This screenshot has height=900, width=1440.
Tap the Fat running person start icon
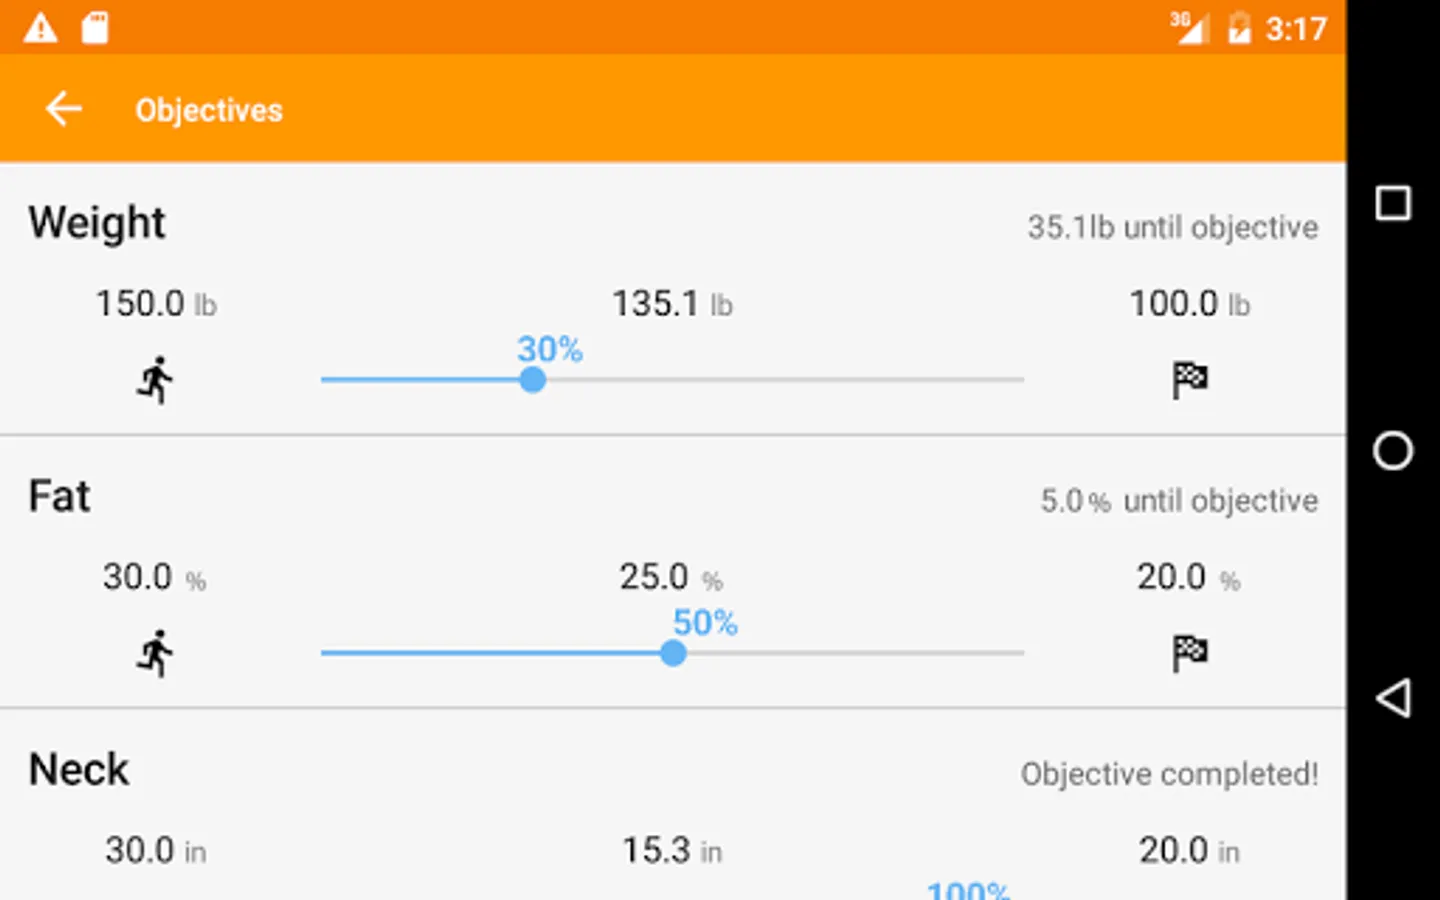tap(155, 654)
